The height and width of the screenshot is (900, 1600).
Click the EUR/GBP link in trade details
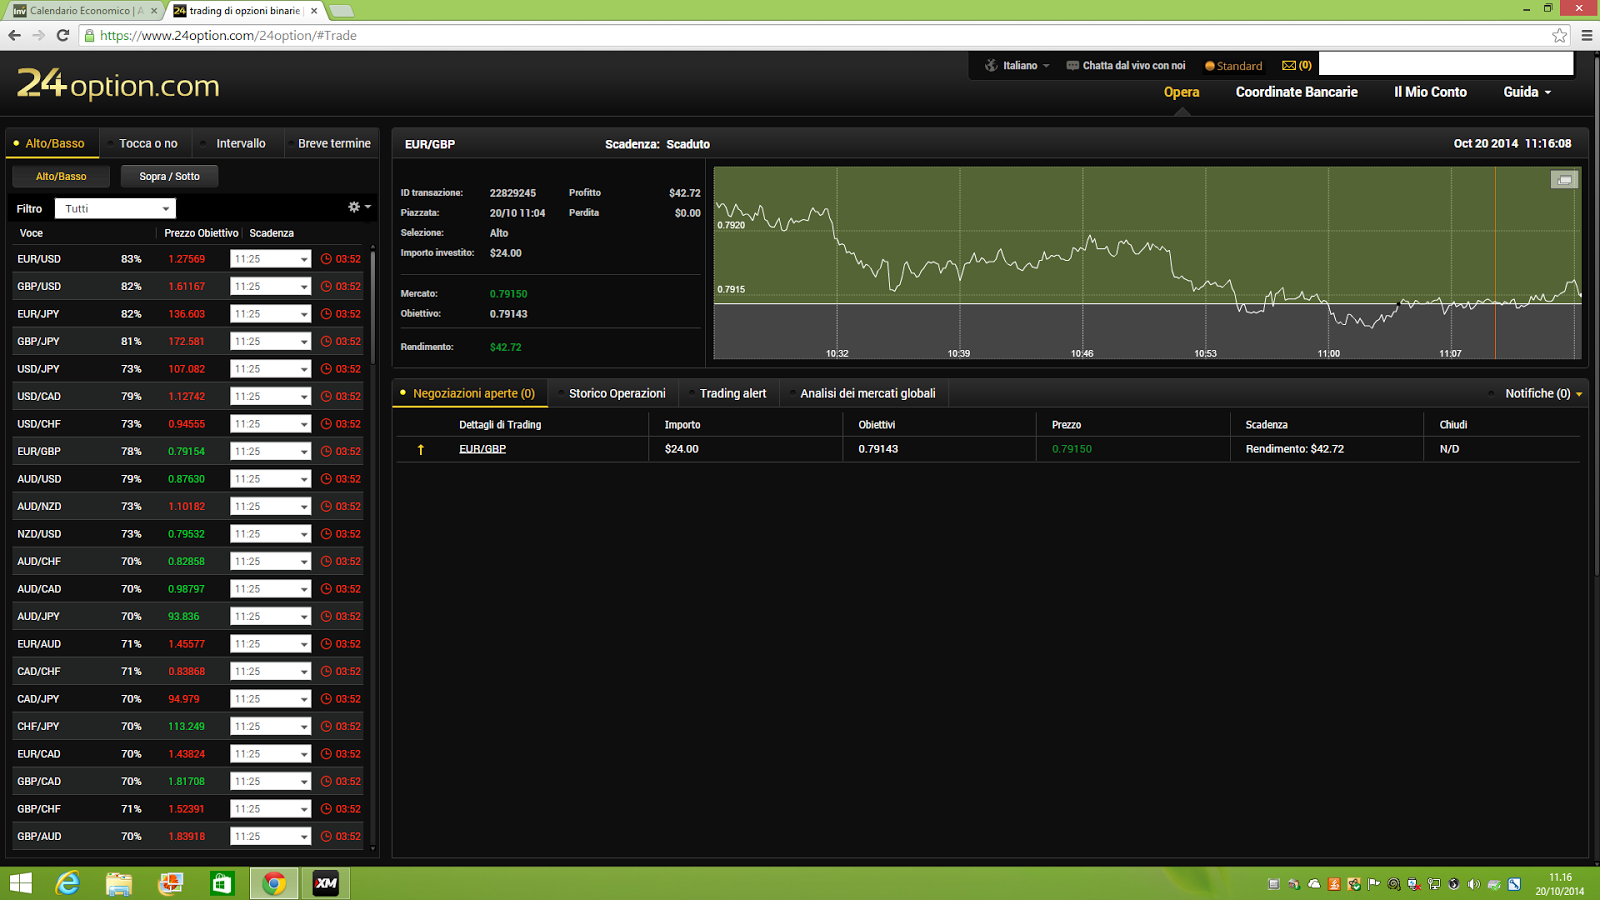(x=482, y=449)
